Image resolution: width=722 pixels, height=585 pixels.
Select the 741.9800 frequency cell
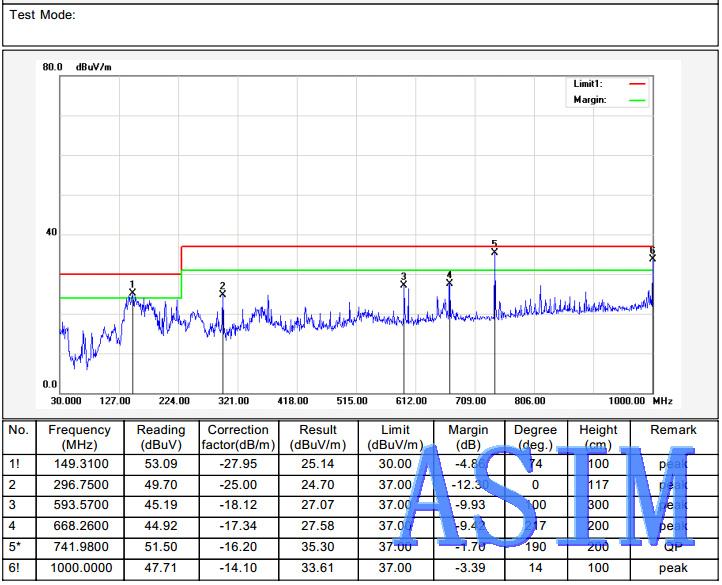pos(81,547)
